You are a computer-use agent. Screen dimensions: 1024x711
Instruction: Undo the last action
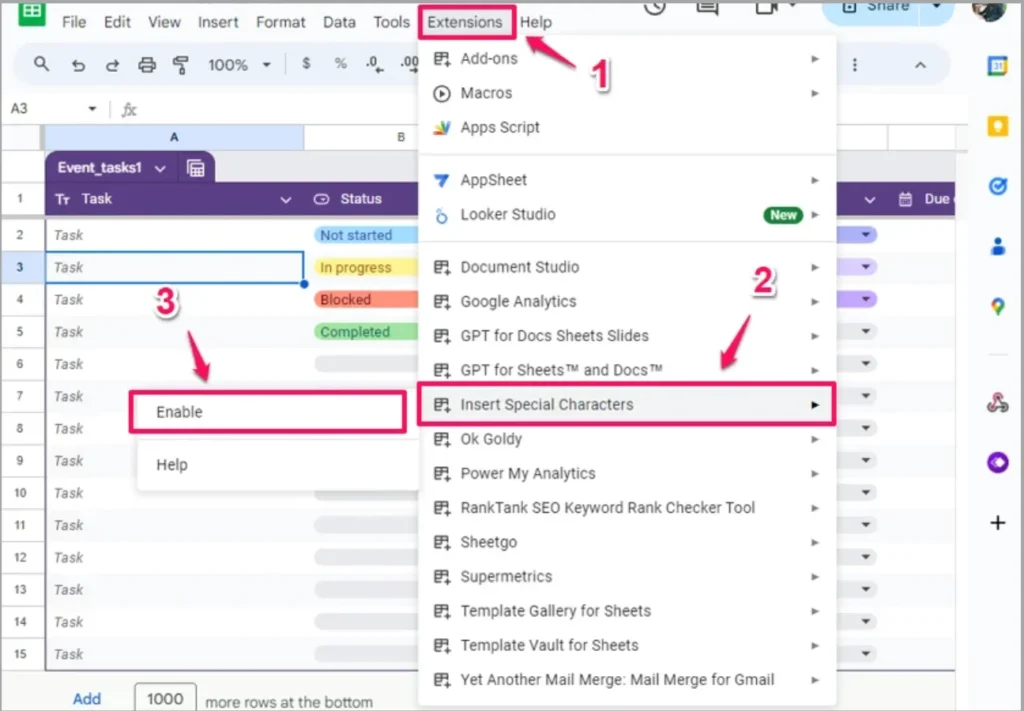point(78,65)
